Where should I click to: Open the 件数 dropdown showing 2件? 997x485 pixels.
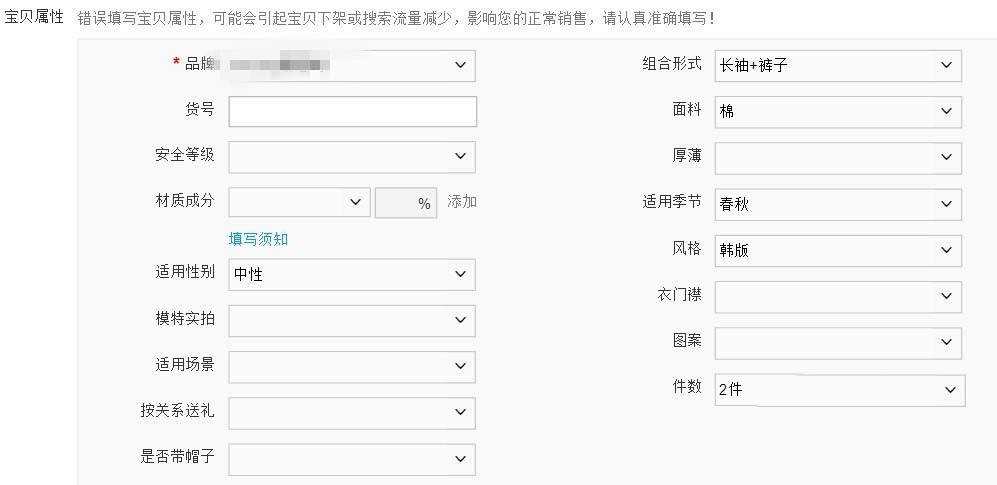pyautogui.click(x=840, y=389)
